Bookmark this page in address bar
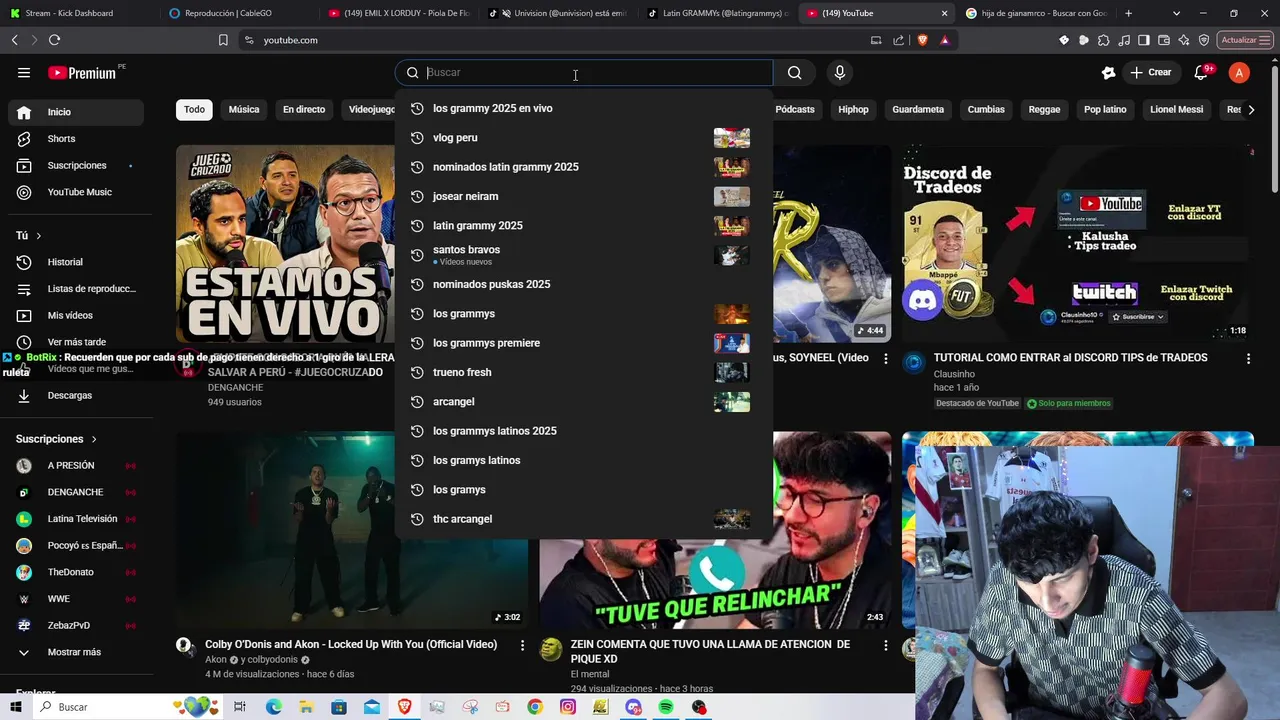 (x=223, y=40)
